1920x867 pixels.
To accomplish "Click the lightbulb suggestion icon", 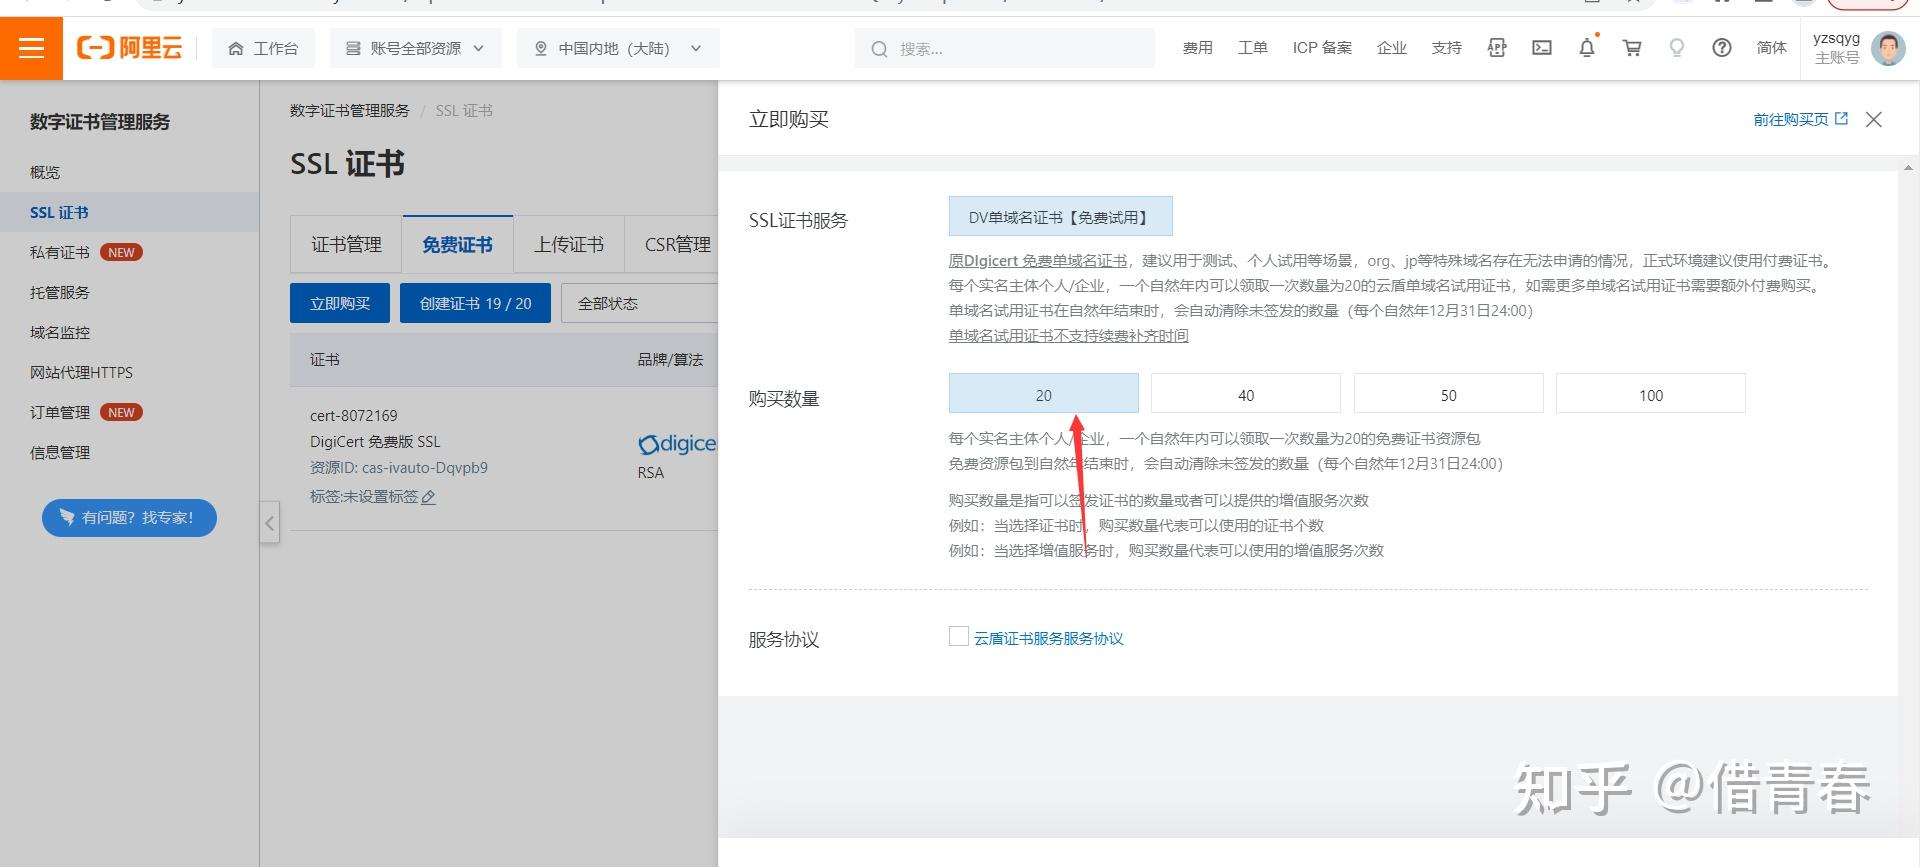I will 1677,48.
